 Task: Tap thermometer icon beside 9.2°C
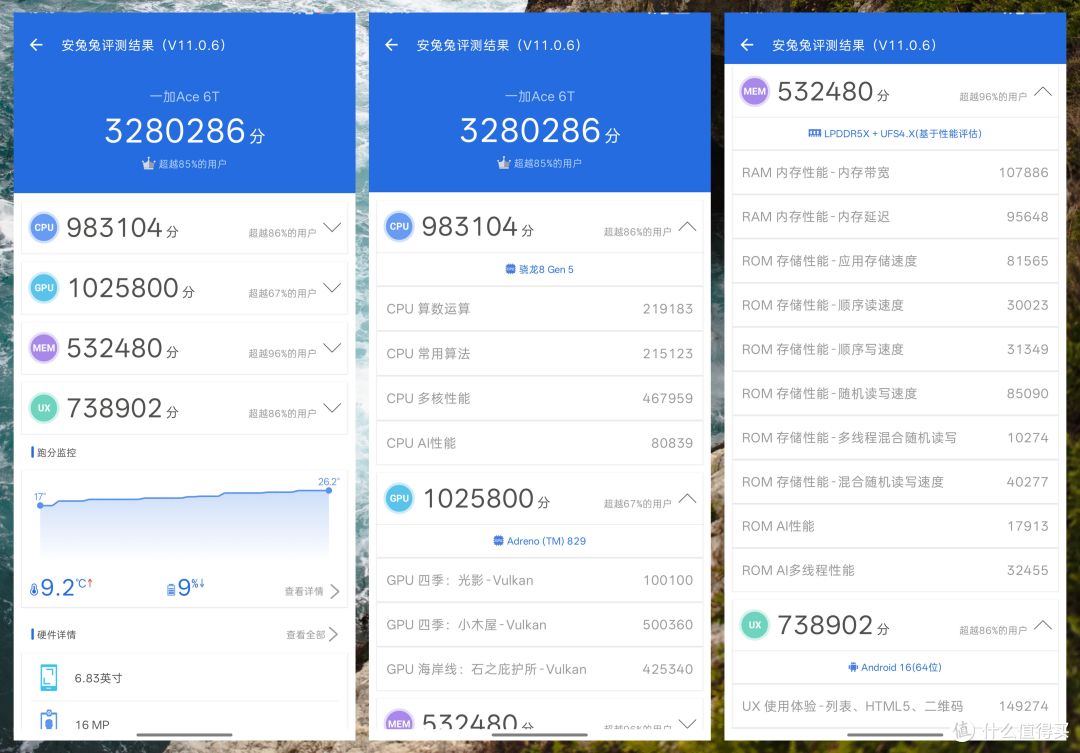tap(34, 590)
